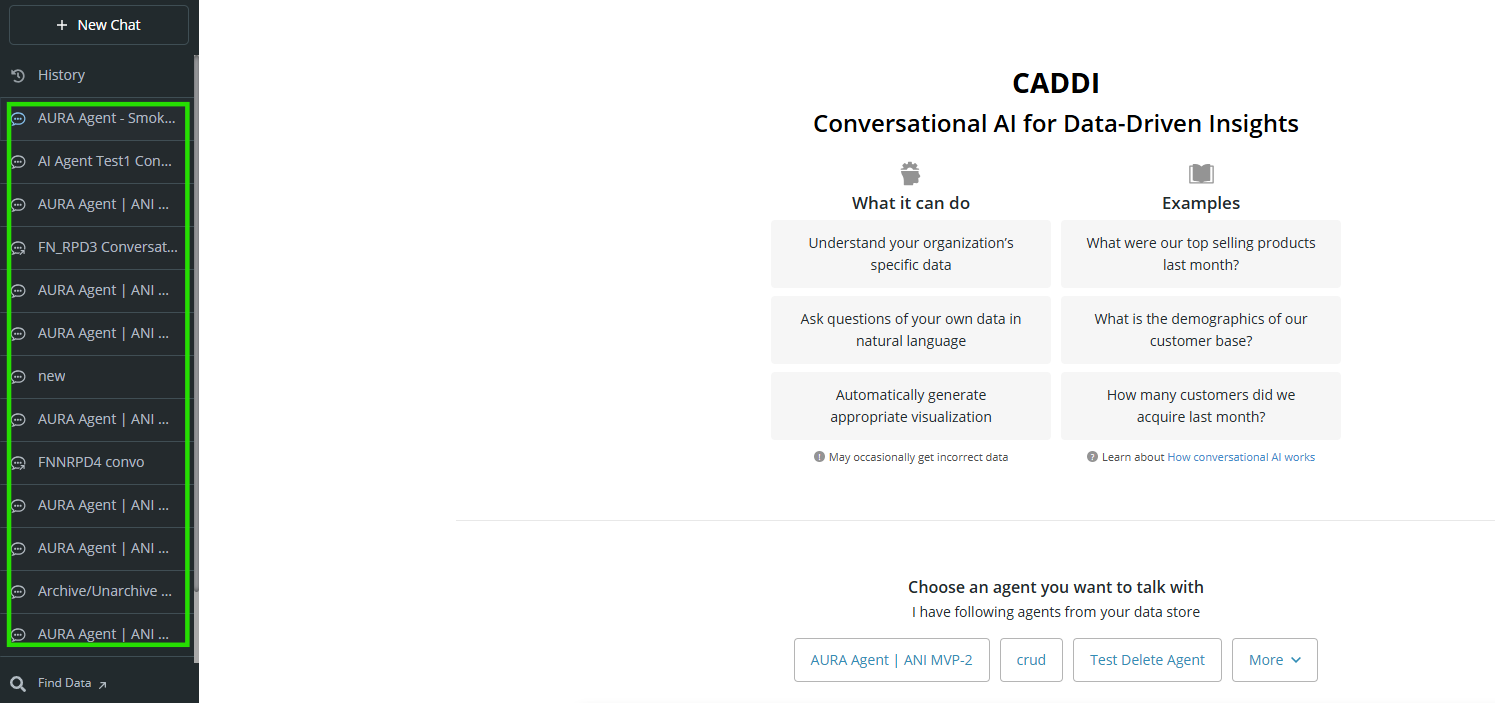Viewport: 1495px width, 703px height.
Task: Choose the crud agent button
Action: pyautogui.click(x=1031, y=660)
